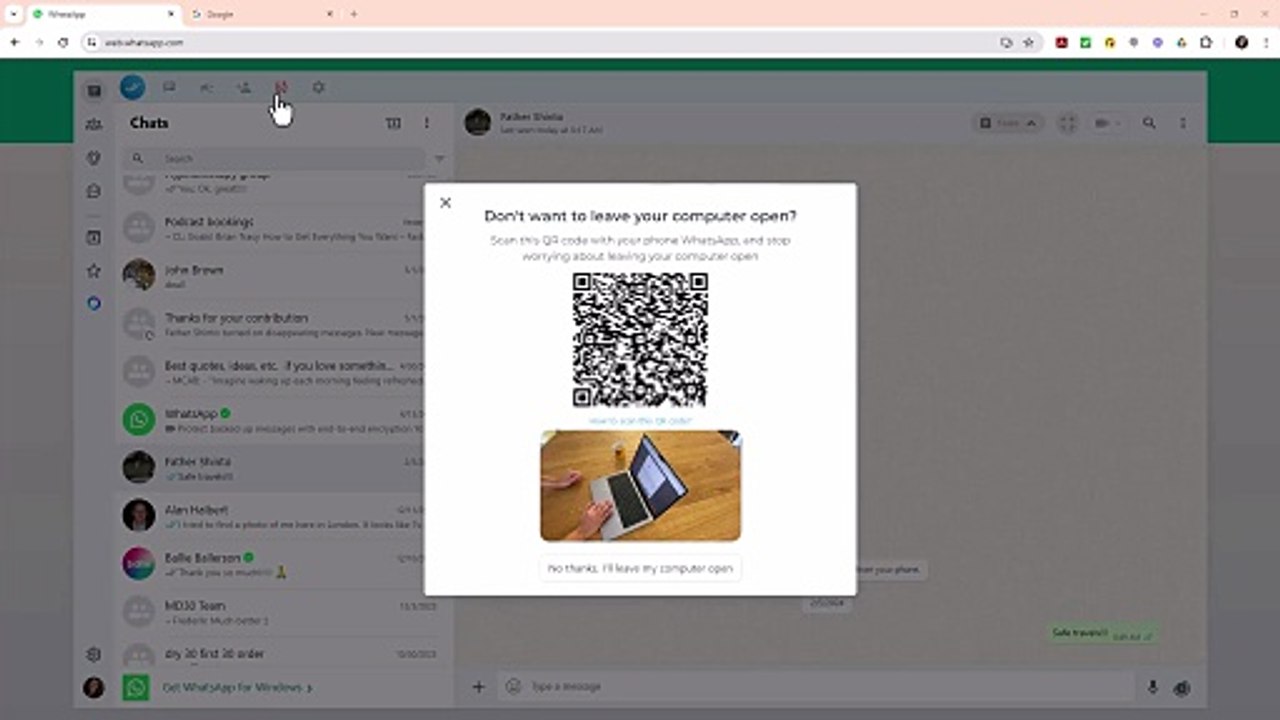Click the green WhatsApp logo at list bottom

click(x=136, y=688)
